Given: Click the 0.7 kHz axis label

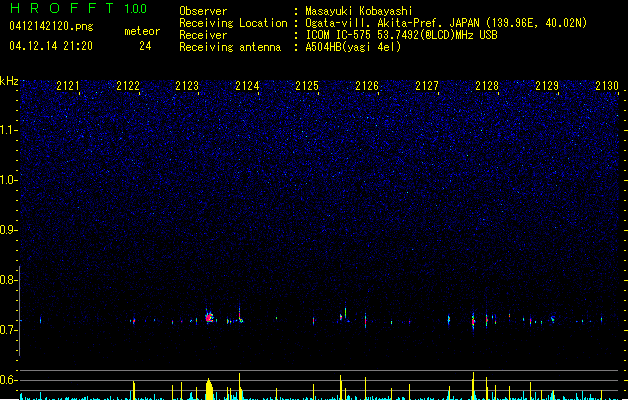Looking at the screenshot, I should [x=9, y=330].
